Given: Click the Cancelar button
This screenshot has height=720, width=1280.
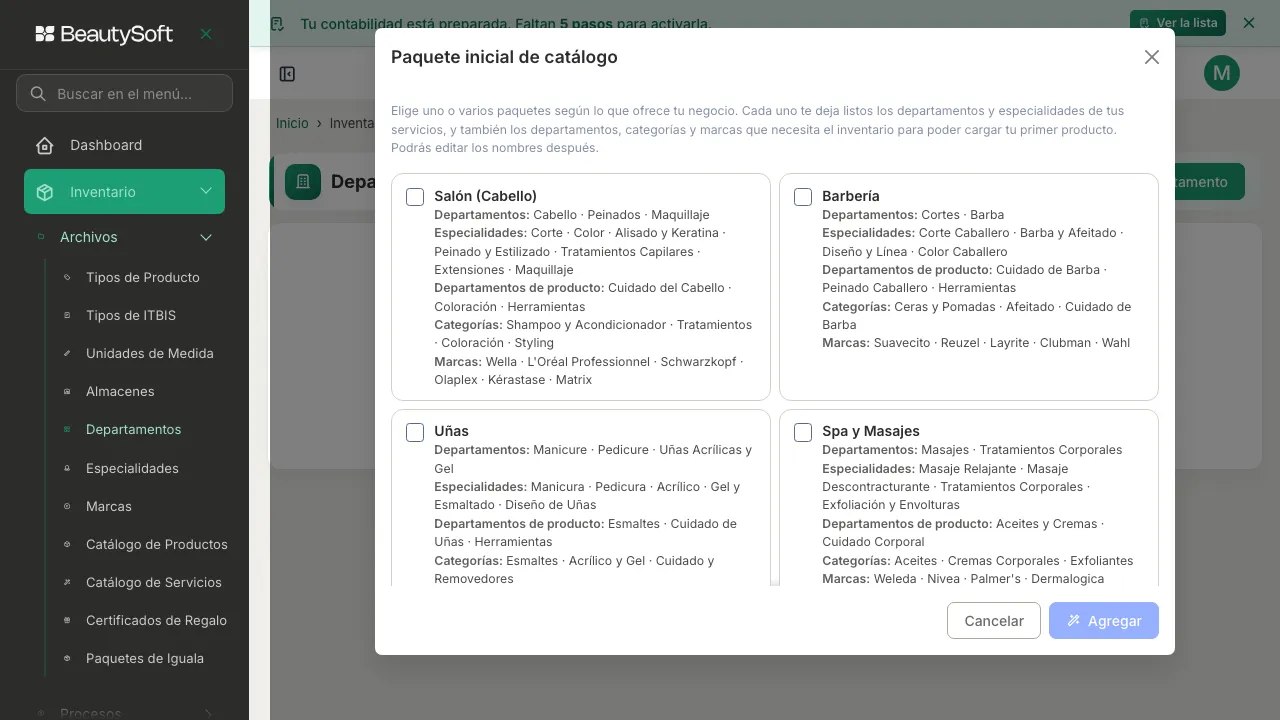Looking at the screenshot, I should [994, 621].
